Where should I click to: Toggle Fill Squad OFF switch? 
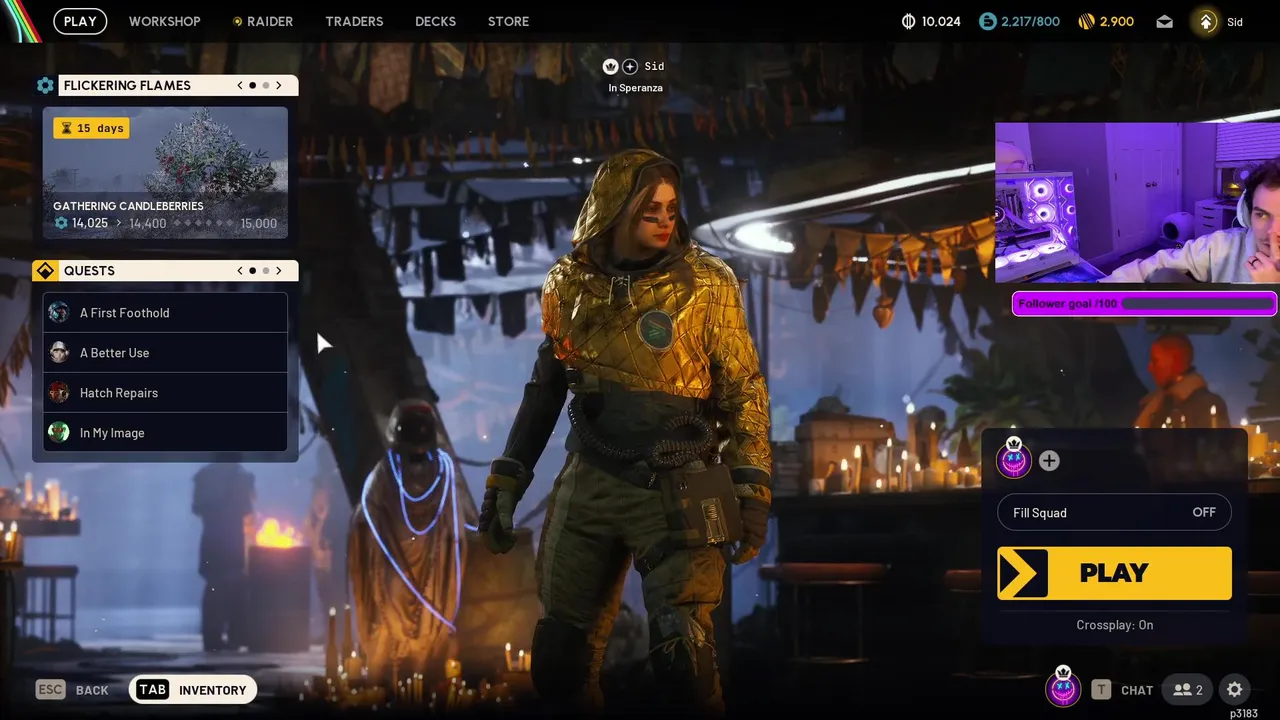pyautogui.click(x=1114, y=512)
